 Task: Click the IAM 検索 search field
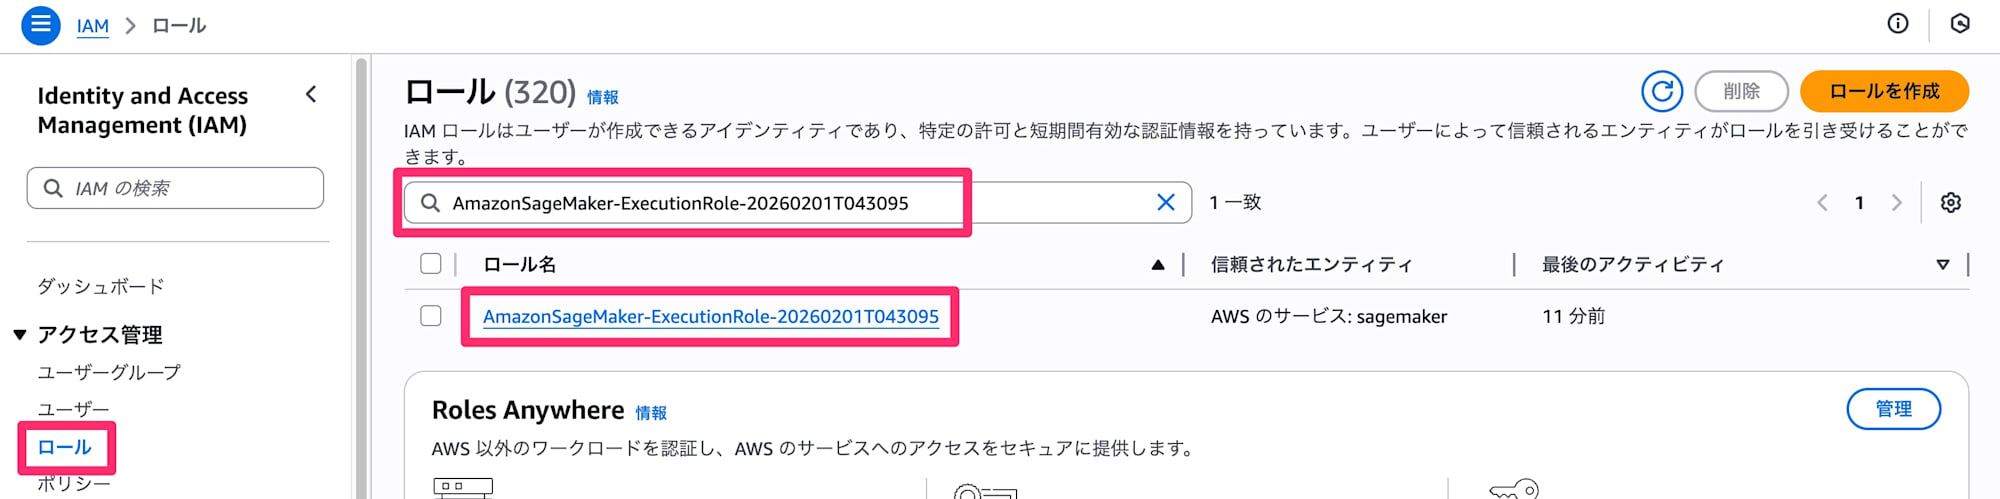pos(176,188)
